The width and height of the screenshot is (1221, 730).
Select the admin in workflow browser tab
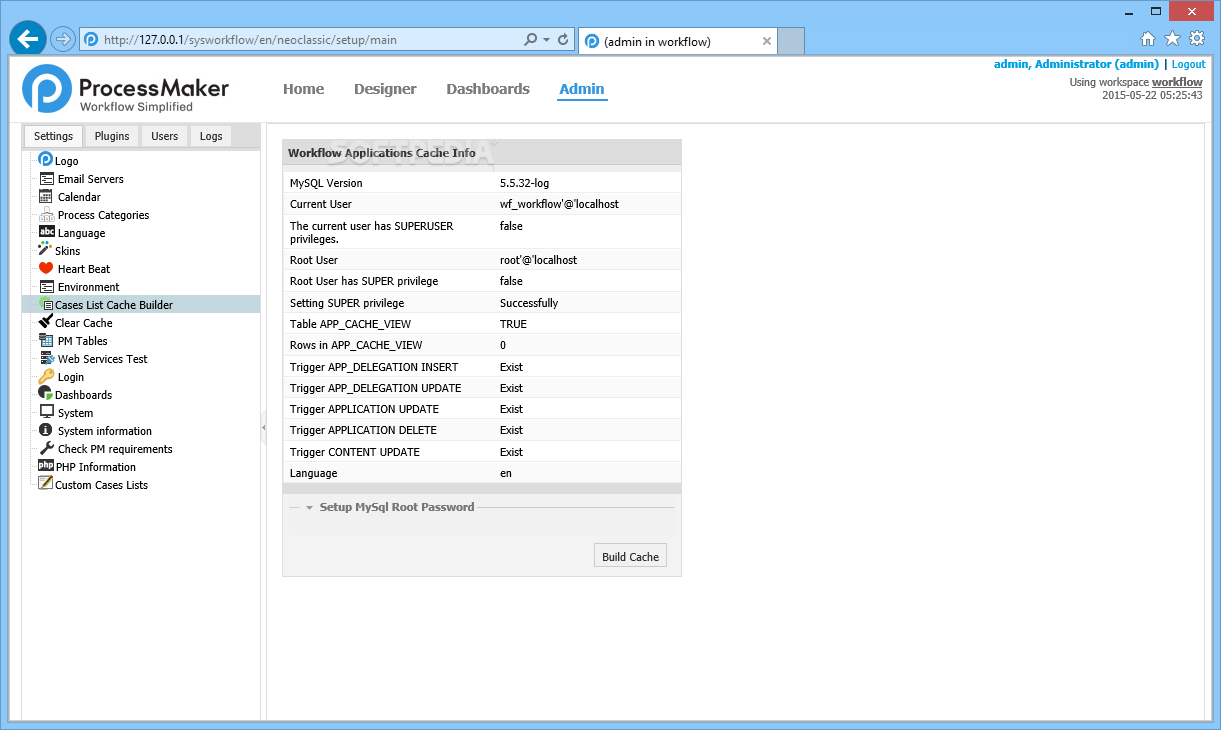677,41
